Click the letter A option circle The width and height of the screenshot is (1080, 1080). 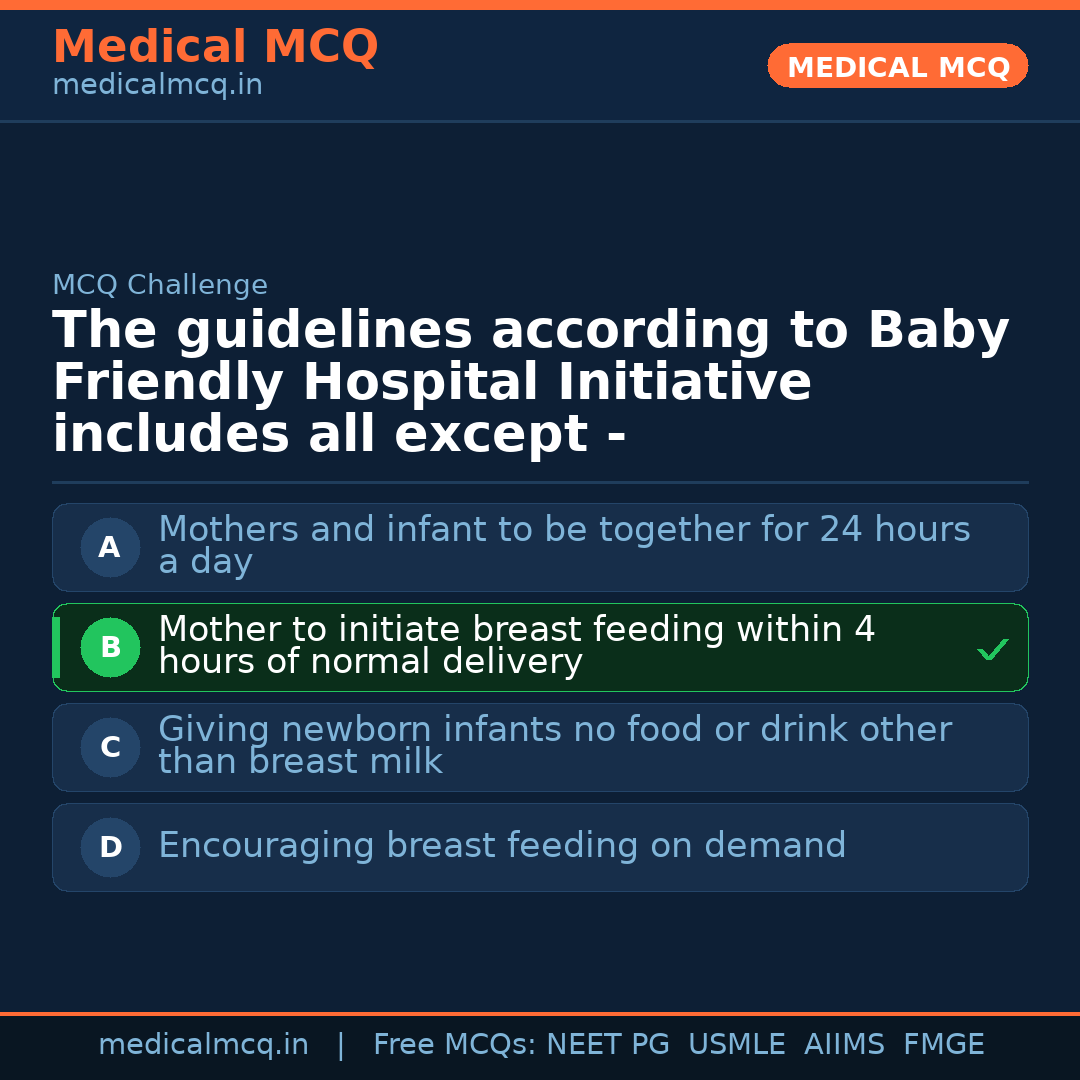coord(110,547)
